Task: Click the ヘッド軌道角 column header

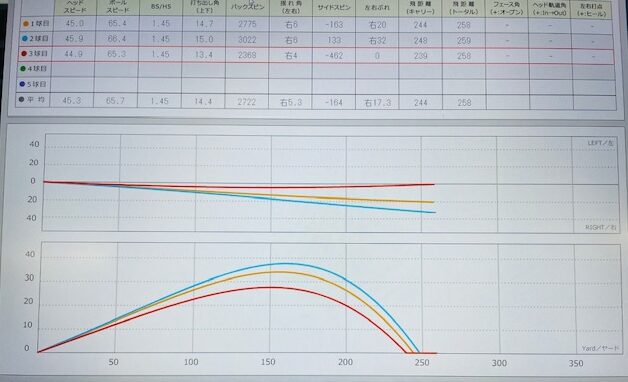Action: pos(550,9)
